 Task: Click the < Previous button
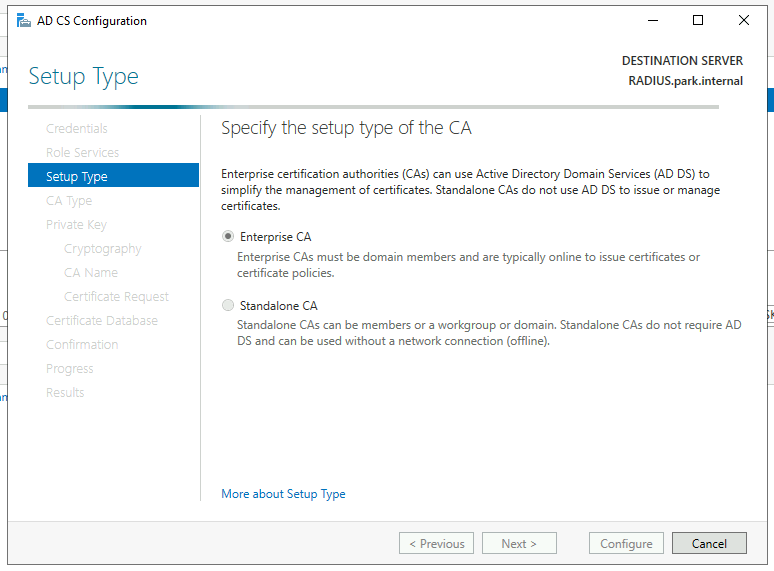[x=436, y=543]
